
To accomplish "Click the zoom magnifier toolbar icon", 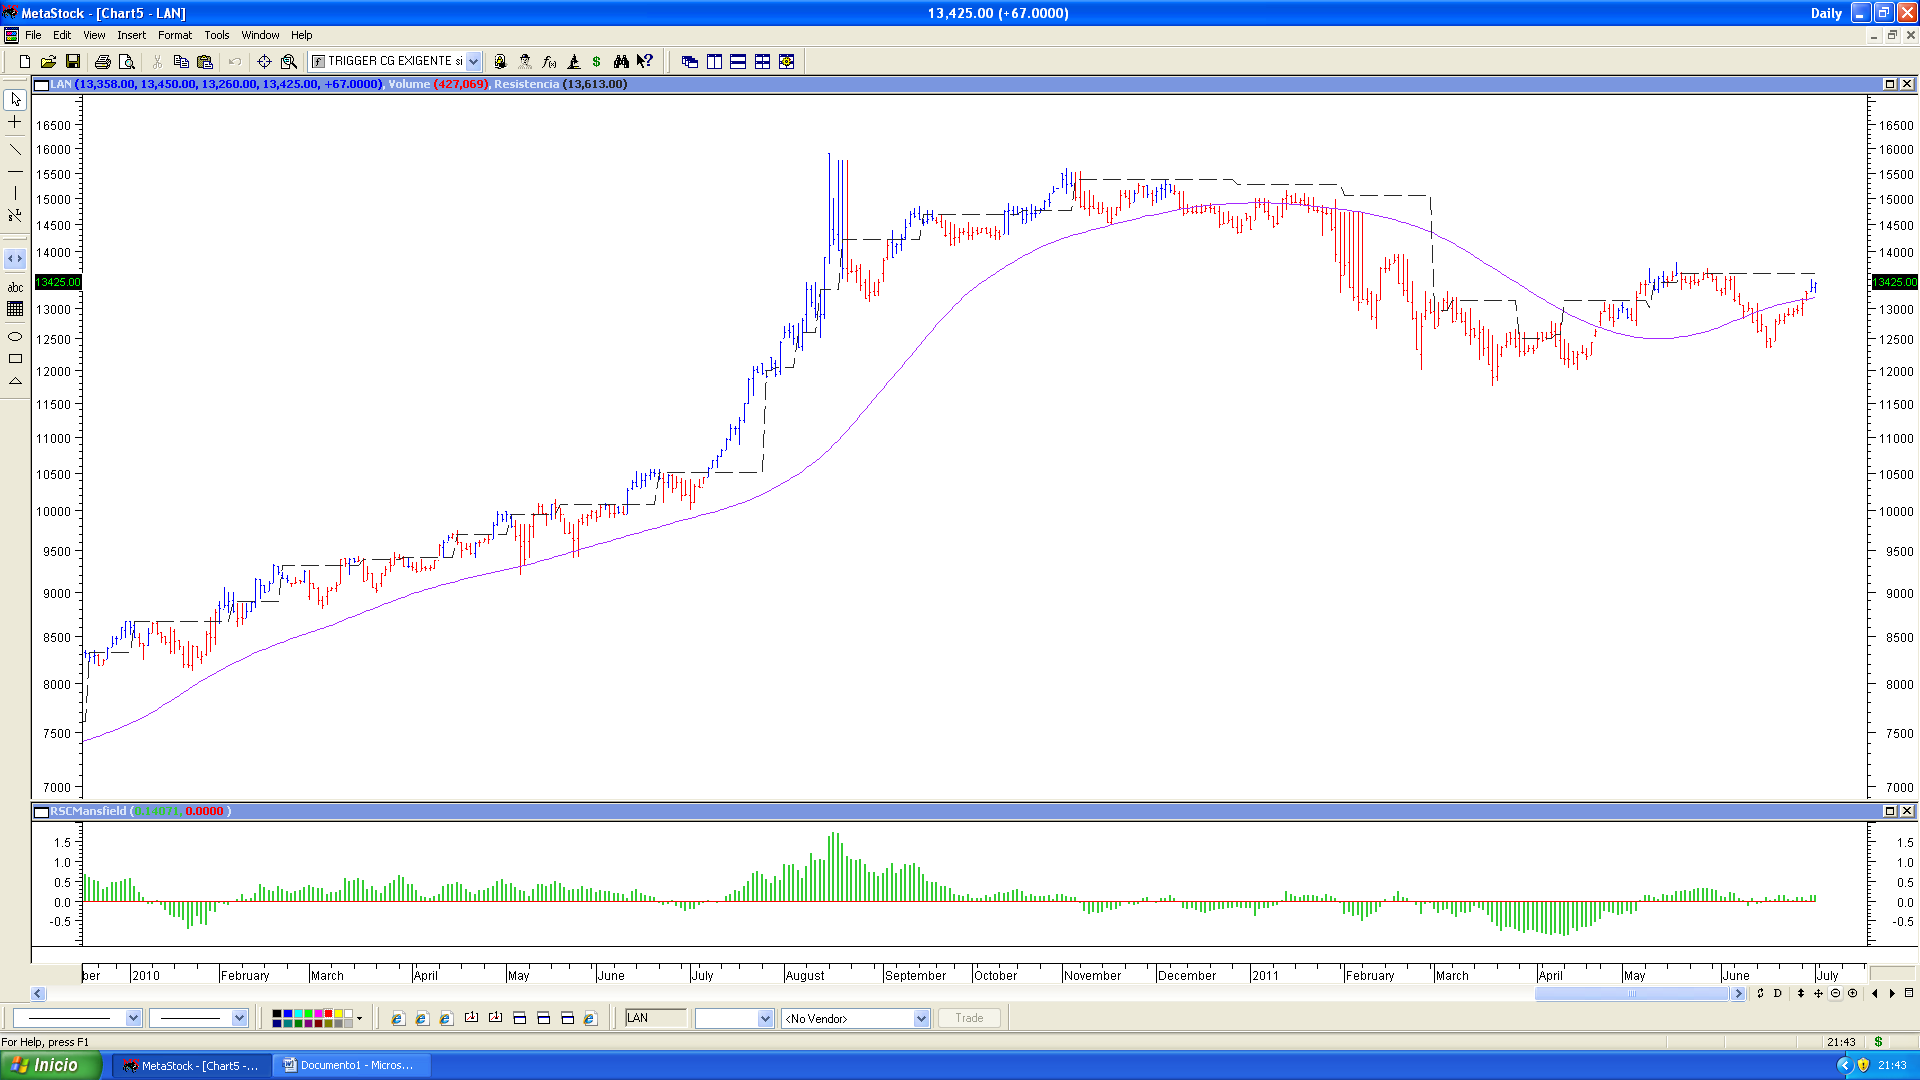I will (289, 62).
